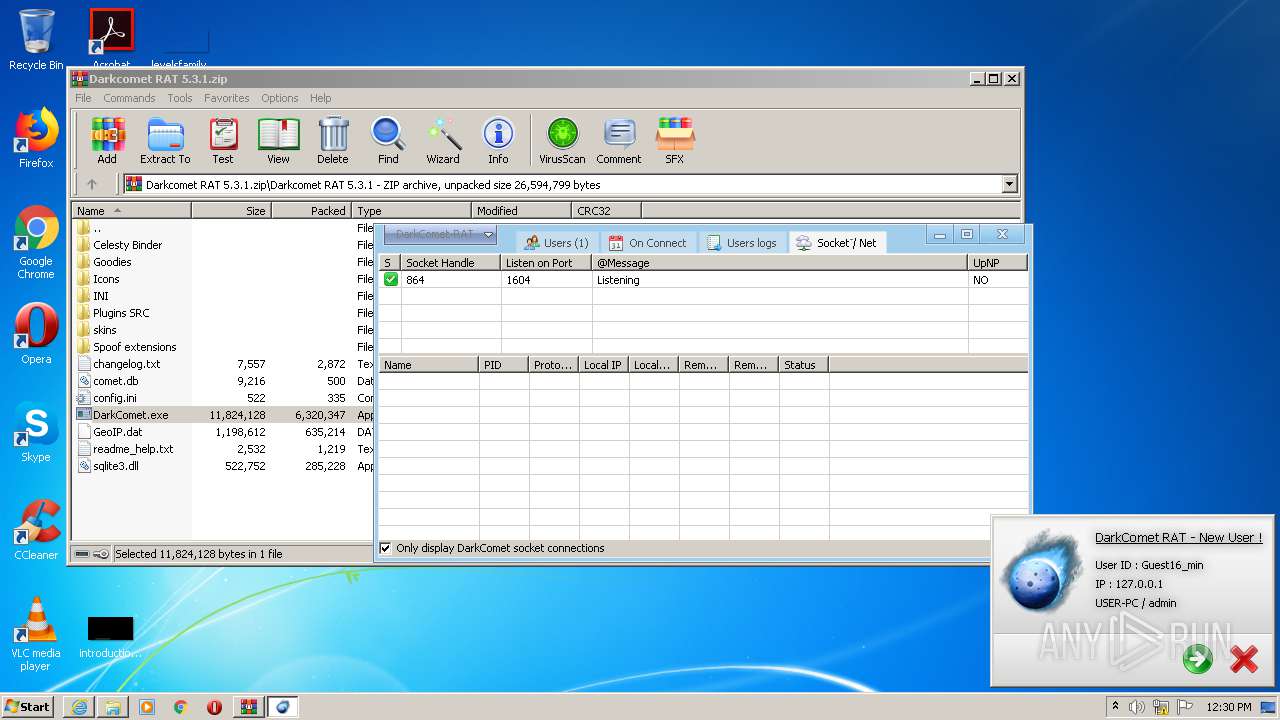Click DarkComet RAT - New User link

tap(1178, 537)
